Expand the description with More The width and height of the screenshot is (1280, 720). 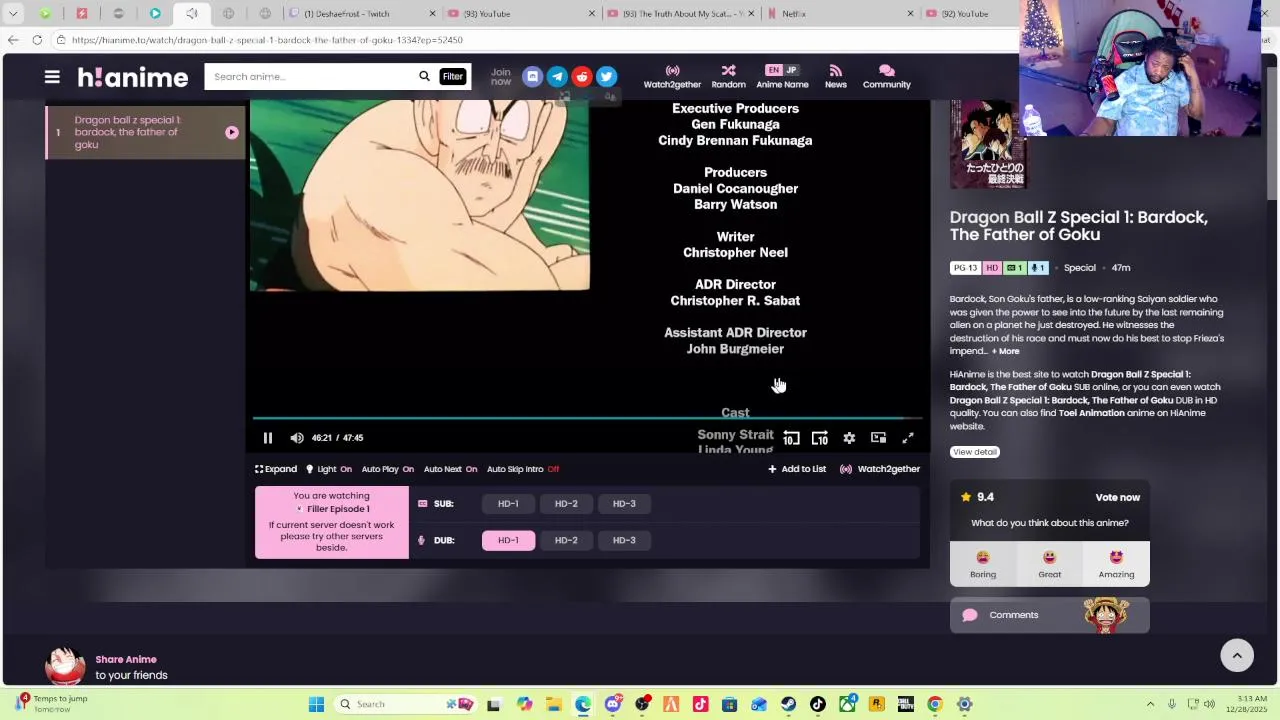[1006, 351]
